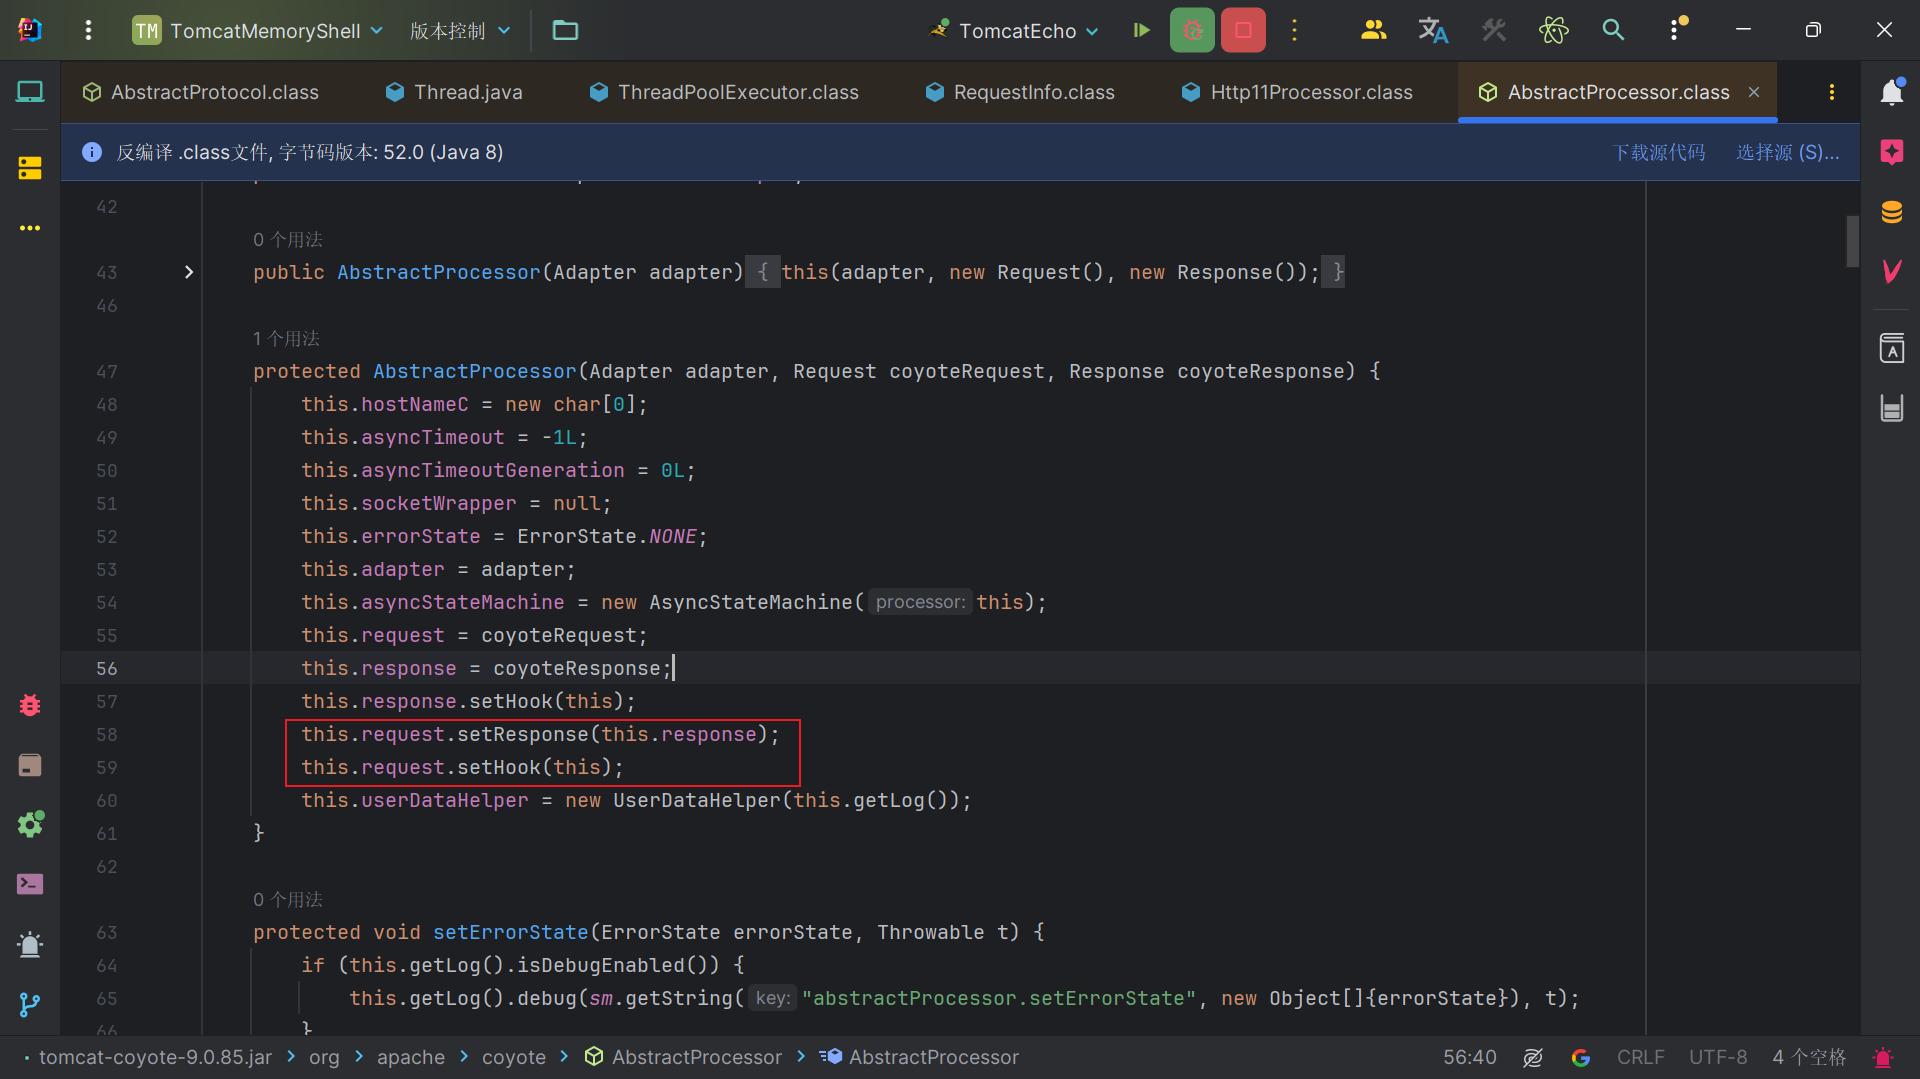Screen dimensions: 1920x1079
Task: Open the project folder icon in toolbar
Action: [565, 30]
